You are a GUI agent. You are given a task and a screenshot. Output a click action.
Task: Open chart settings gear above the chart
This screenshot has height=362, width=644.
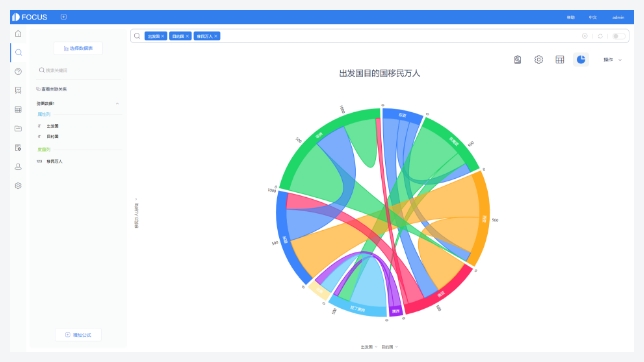click(x=538, y=60)
